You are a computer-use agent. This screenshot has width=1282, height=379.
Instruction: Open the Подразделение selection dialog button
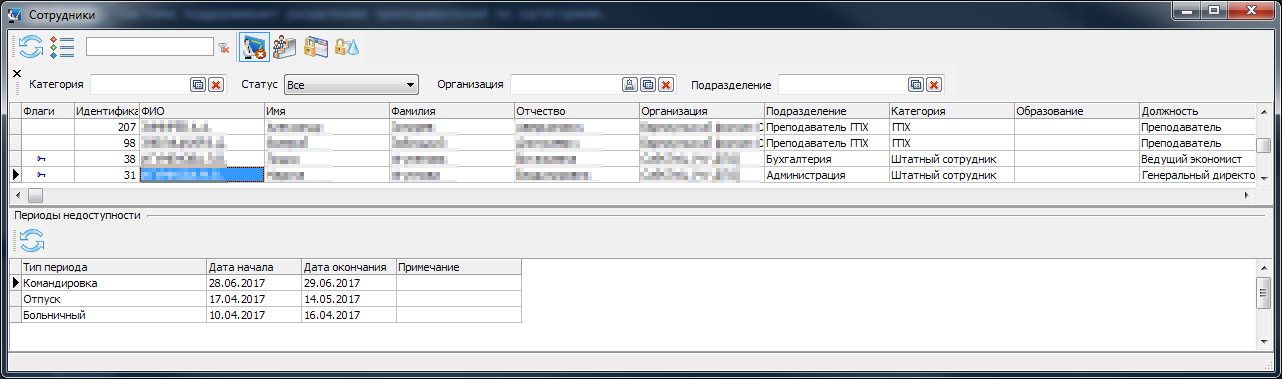pyautogui.click(x=916, y=85)
